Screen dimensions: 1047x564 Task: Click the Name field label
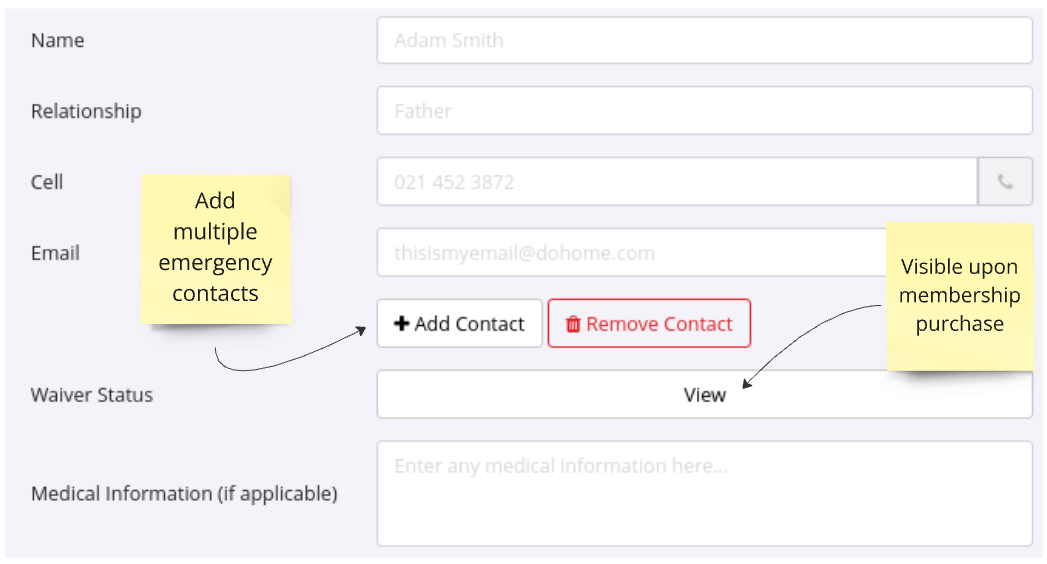pos(58,41)
